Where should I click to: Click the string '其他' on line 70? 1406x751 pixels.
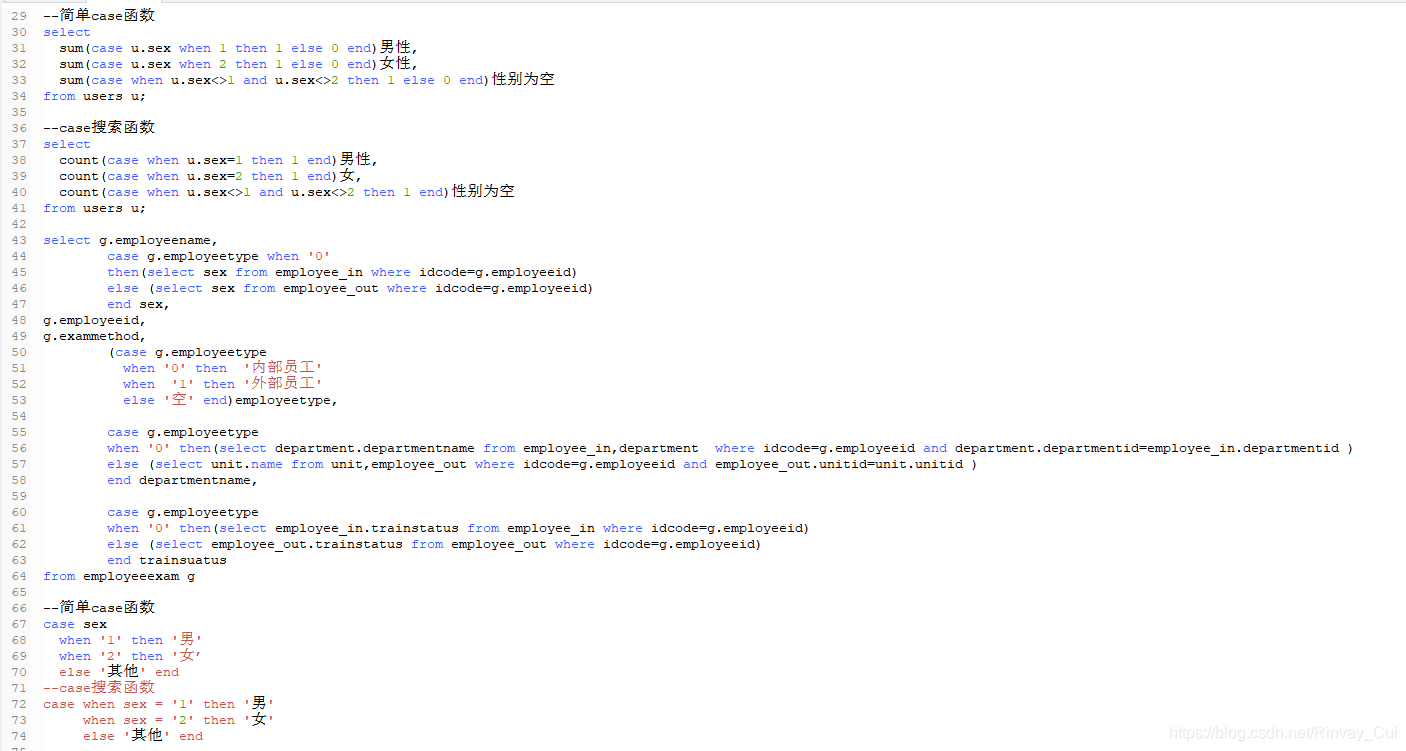click(x=123, y=672)
